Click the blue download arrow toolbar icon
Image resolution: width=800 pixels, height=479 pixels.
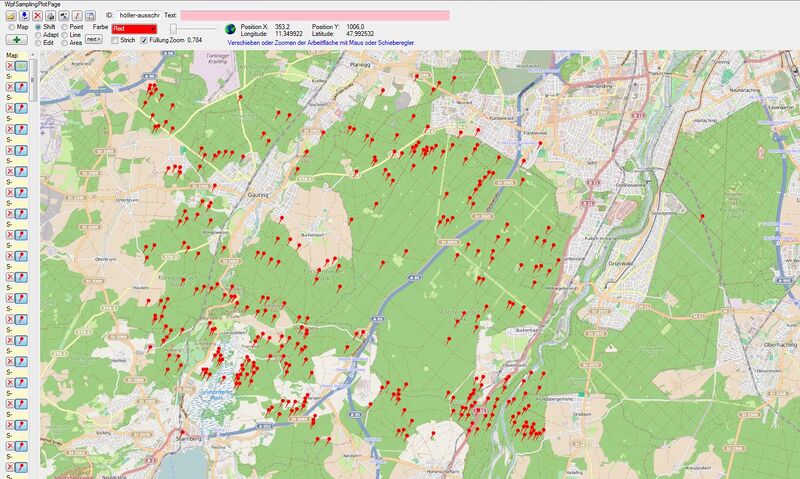coord(24,16)
